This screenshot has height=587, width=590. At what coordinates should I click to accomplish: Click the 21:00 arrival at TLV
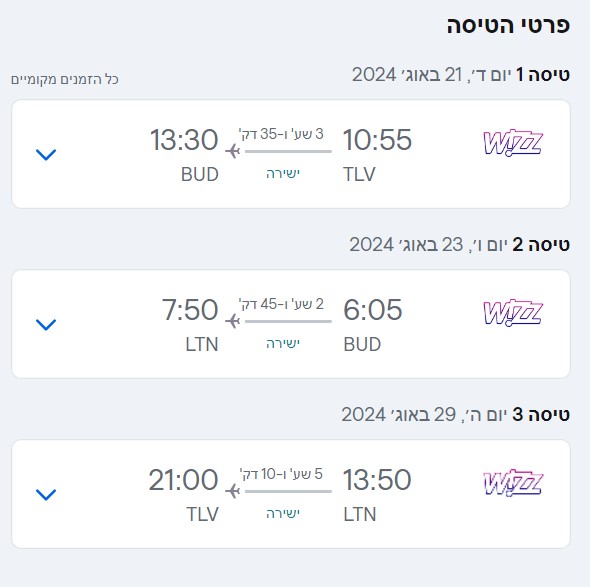tap(183, 479)
